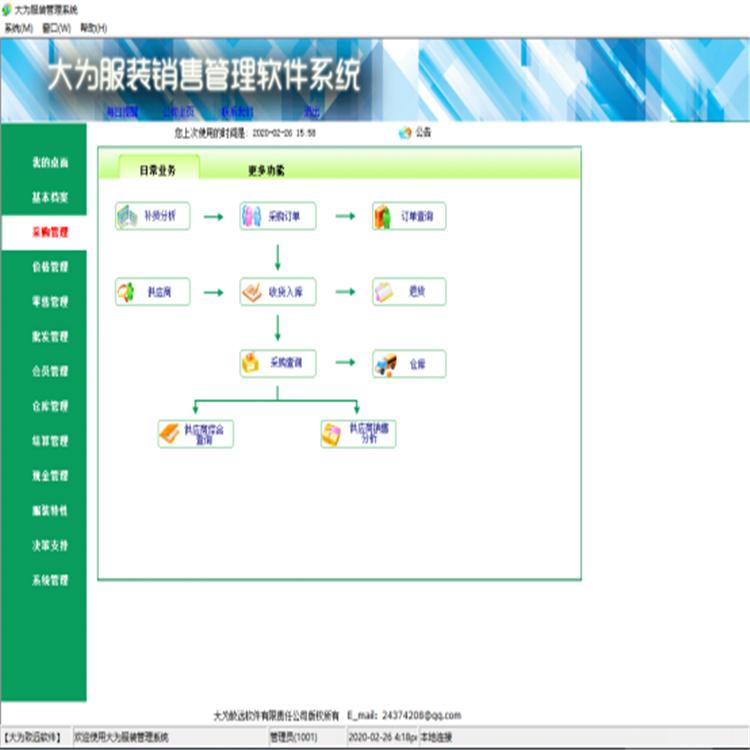Open the 窗口(W) menu
This screenshot has height=750, width=750.
pos(56,28)
